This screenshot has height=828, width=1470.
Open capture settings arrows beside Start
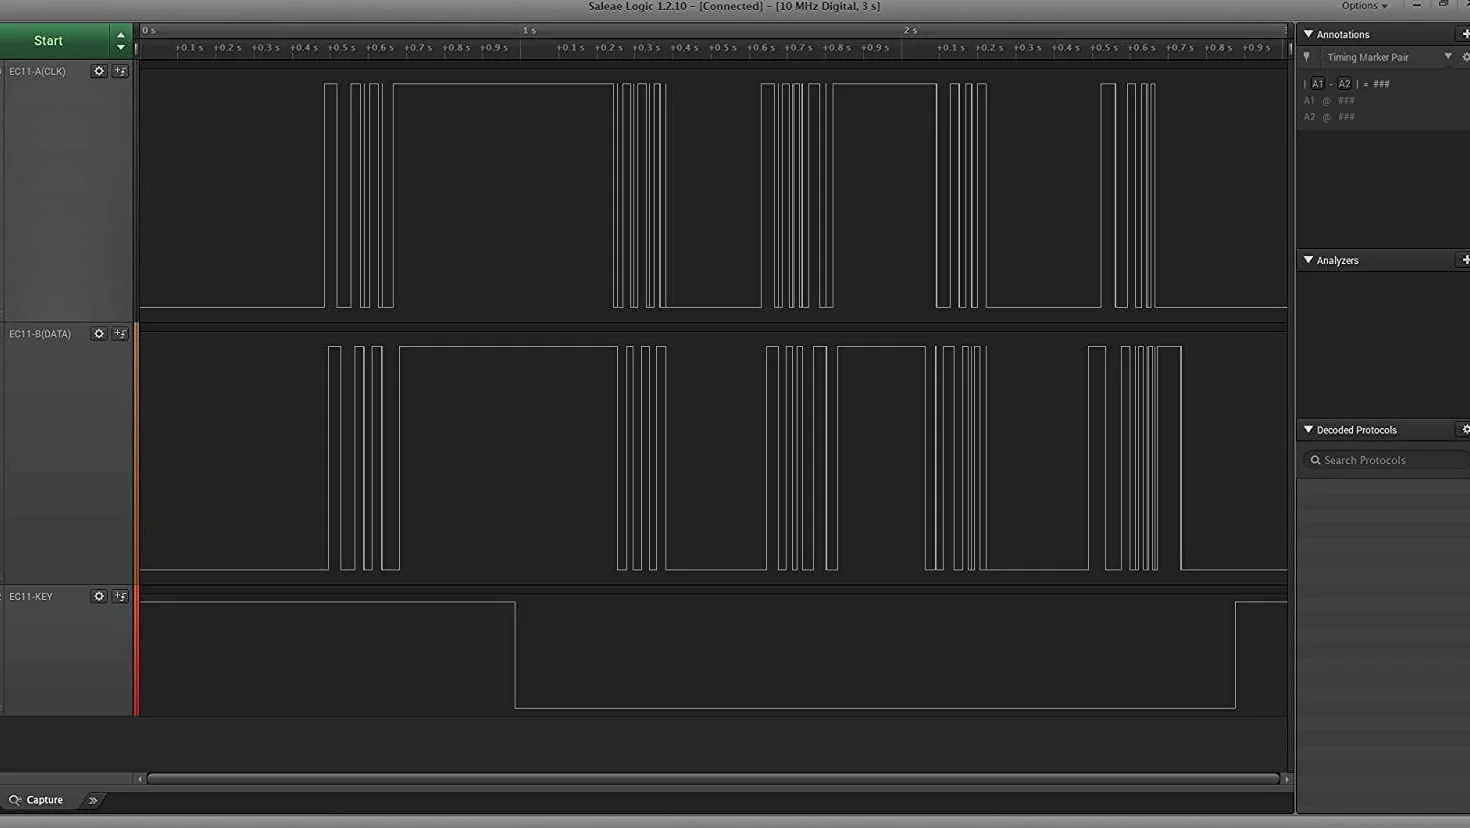pyautogui.click(x=121, y=41)
